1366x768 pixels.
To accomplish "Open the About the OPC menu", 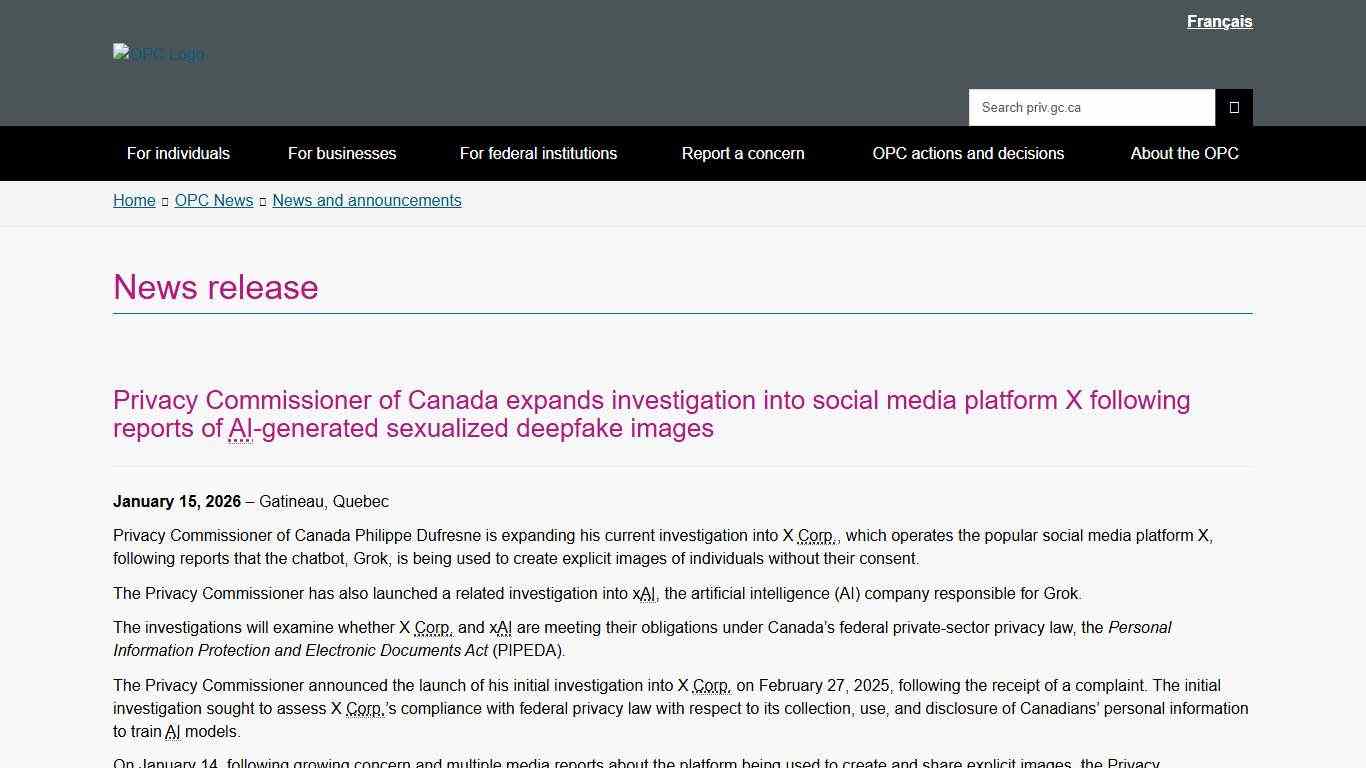I will click(1184, 153).
